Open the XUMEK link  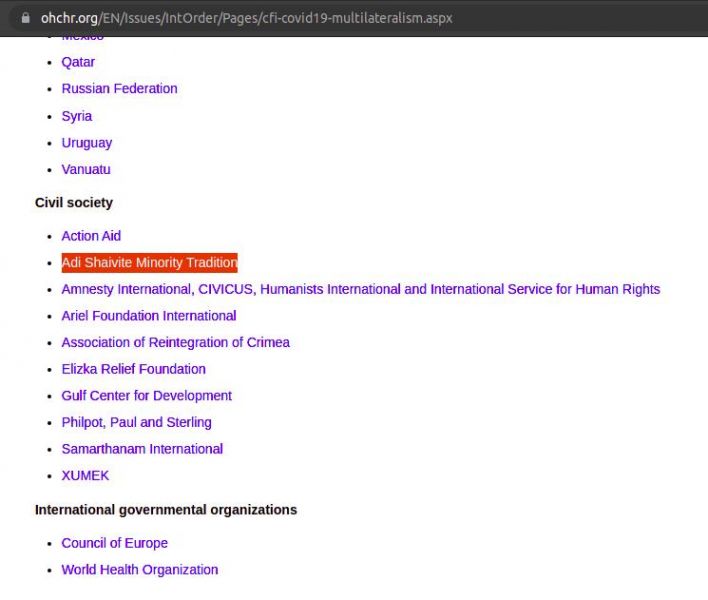85,475
